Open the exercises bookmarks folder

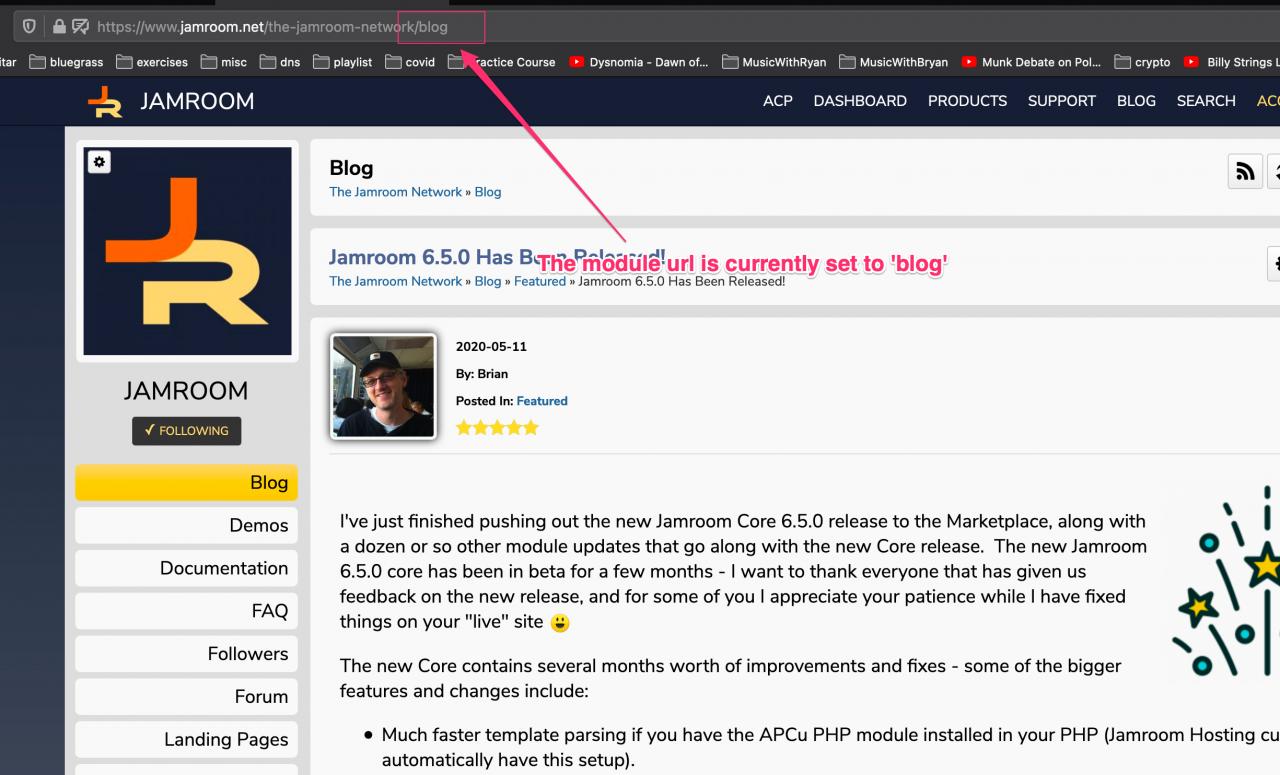pyautogui.click(x=152, y=62)
